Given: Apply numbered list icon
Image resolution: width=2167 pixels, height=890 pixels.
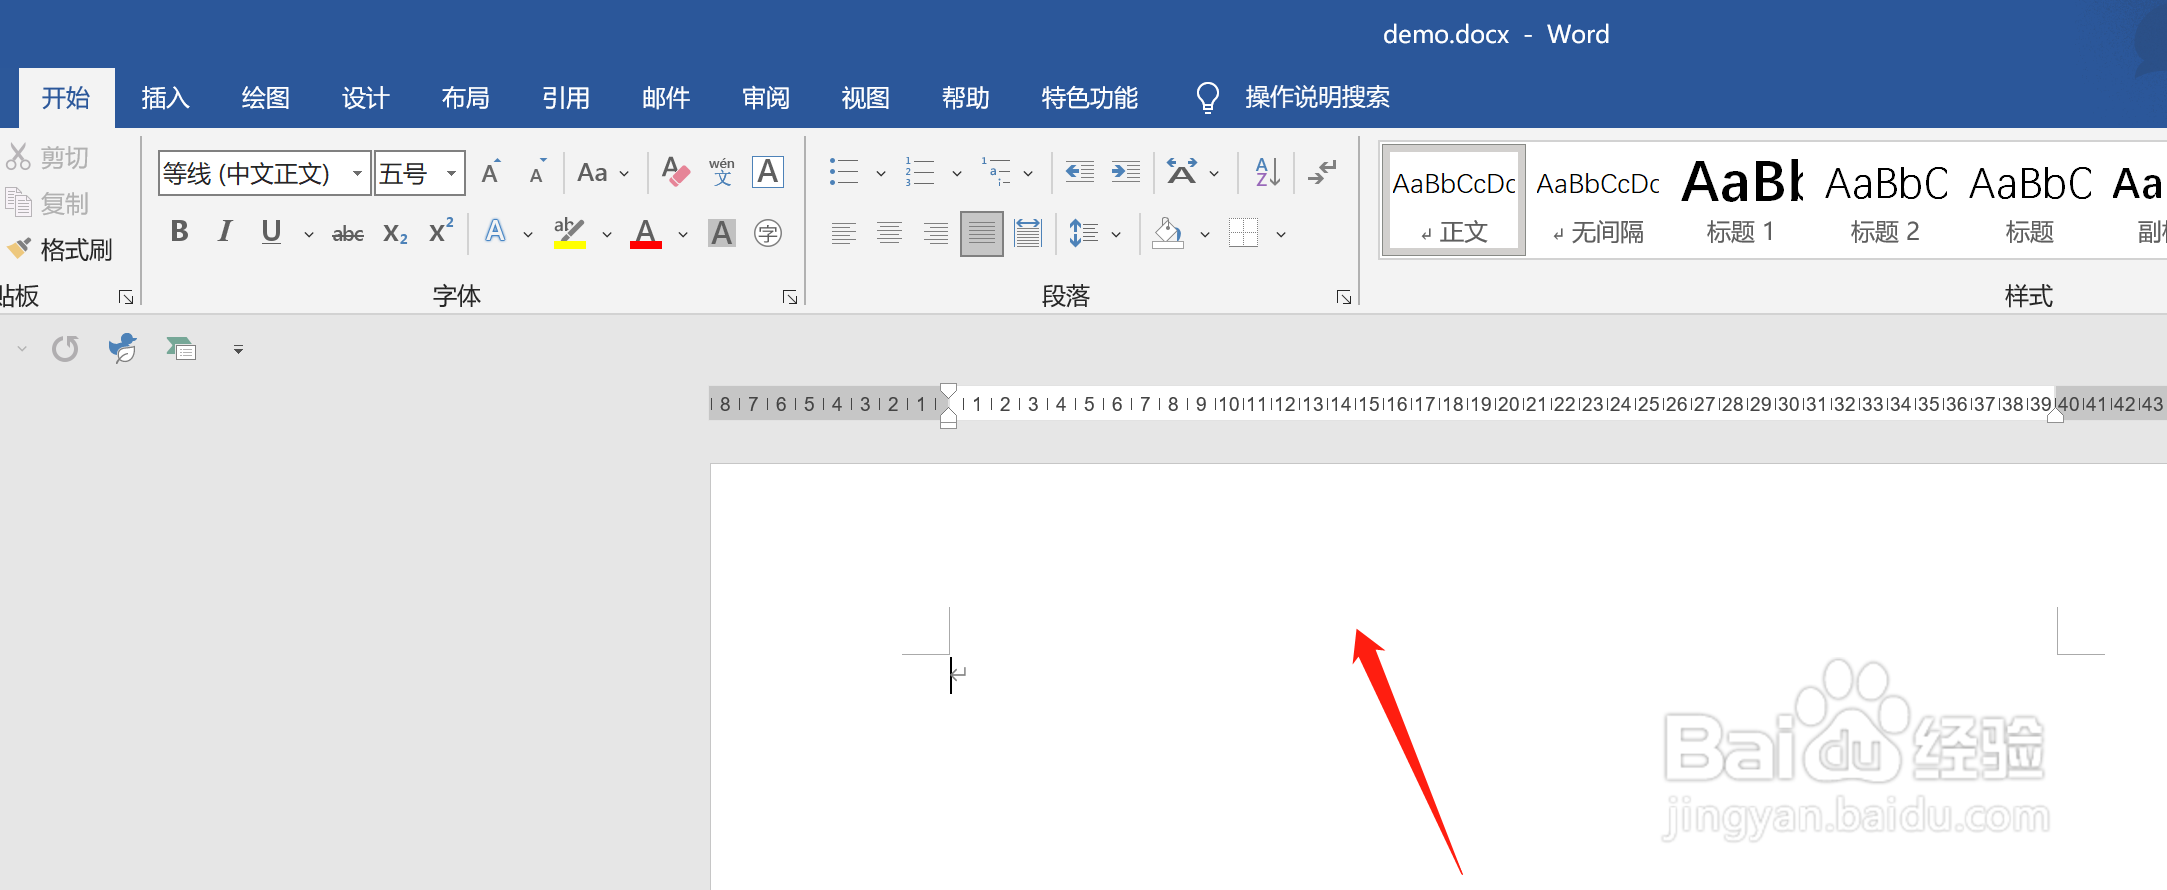Looking at the screenshot, I should point(920,172).
